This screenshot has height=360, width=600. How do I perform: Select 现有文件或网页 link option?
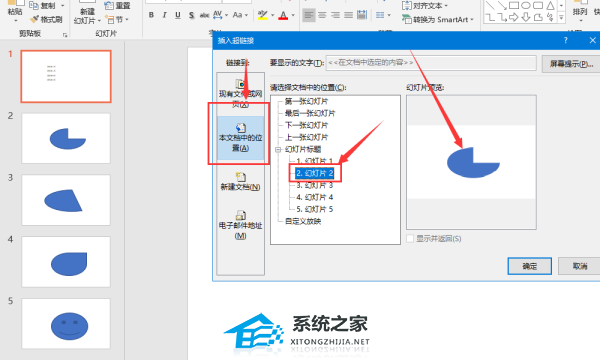(240, 93)
